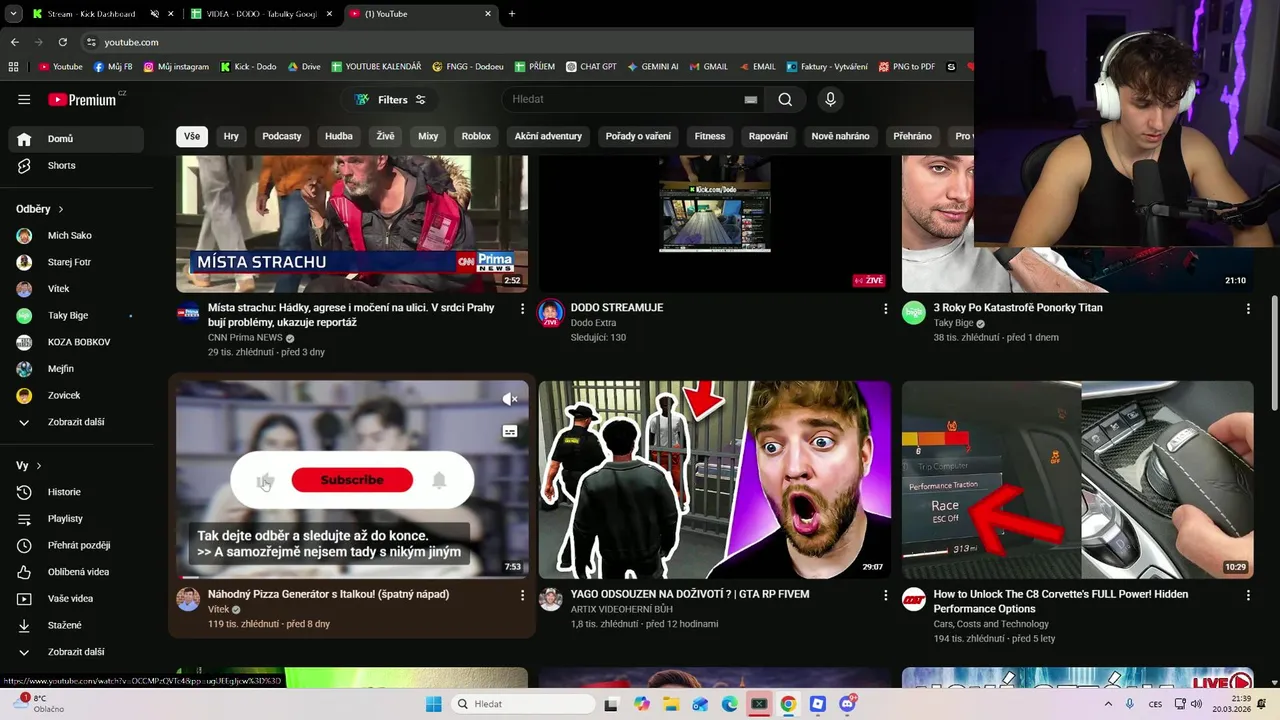Reload the page
The width and height of the screenshot is (1280, 720).
pos(62,42)
